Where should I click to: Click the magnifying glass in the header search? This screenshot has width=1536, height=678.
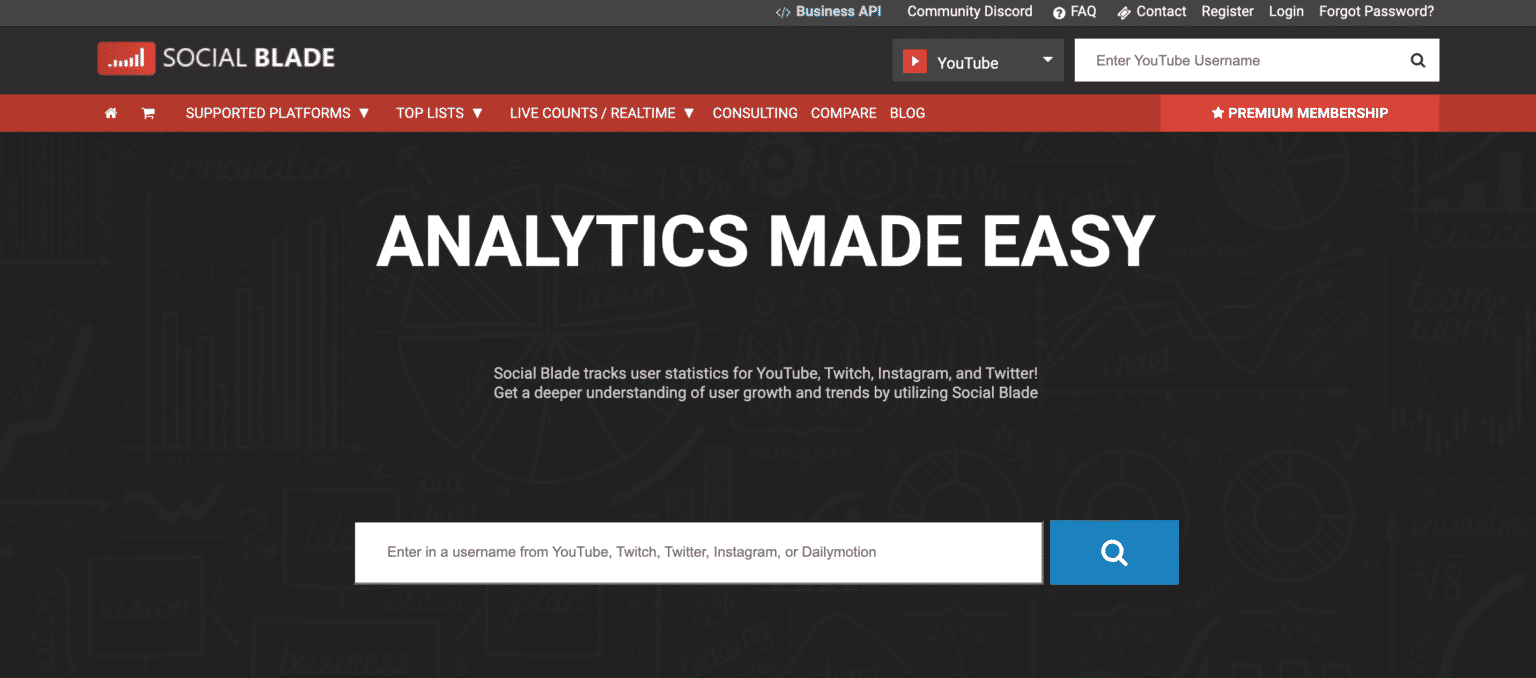tap(1417, 60)
